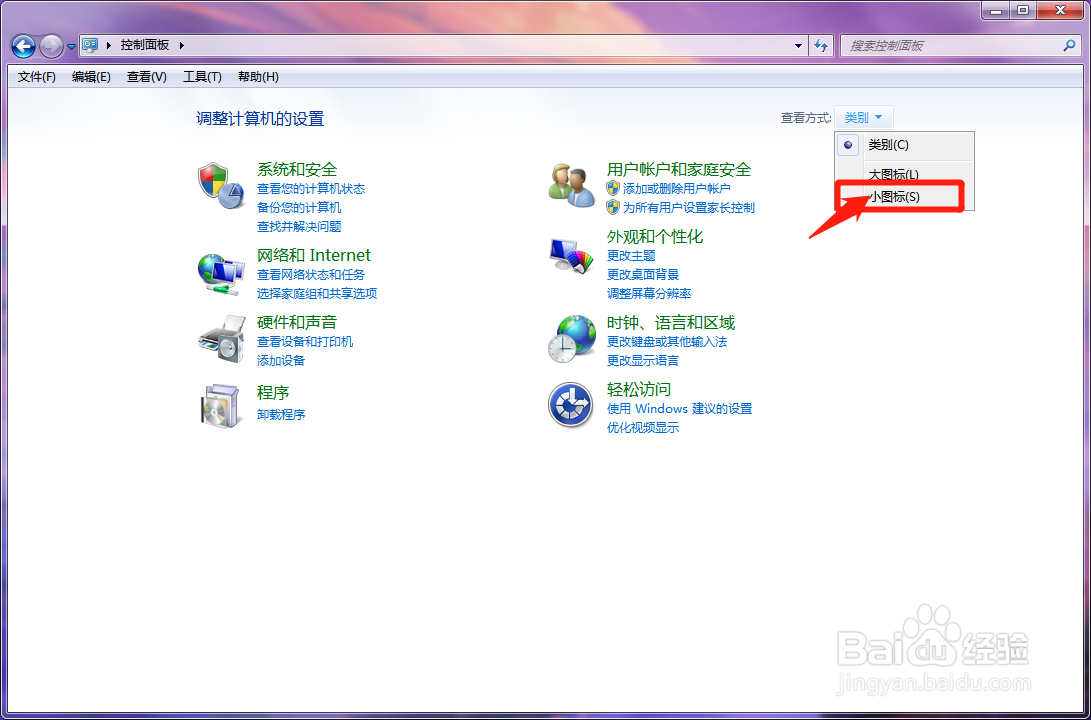Open 时钟、语言和区域 category heading
This screenshot has width=1091, height=720.
[671, 323]
